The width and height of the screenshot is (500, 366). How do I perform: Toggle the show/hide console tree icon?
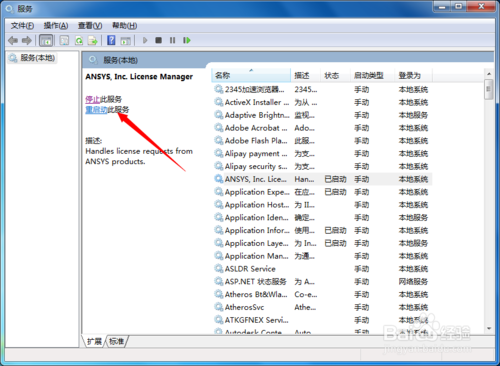[x=46, y=40]
